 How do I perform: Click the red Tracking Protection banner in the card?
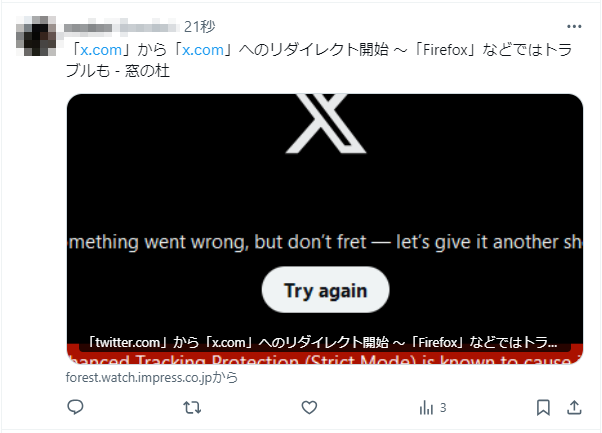[x=325, y=356]
